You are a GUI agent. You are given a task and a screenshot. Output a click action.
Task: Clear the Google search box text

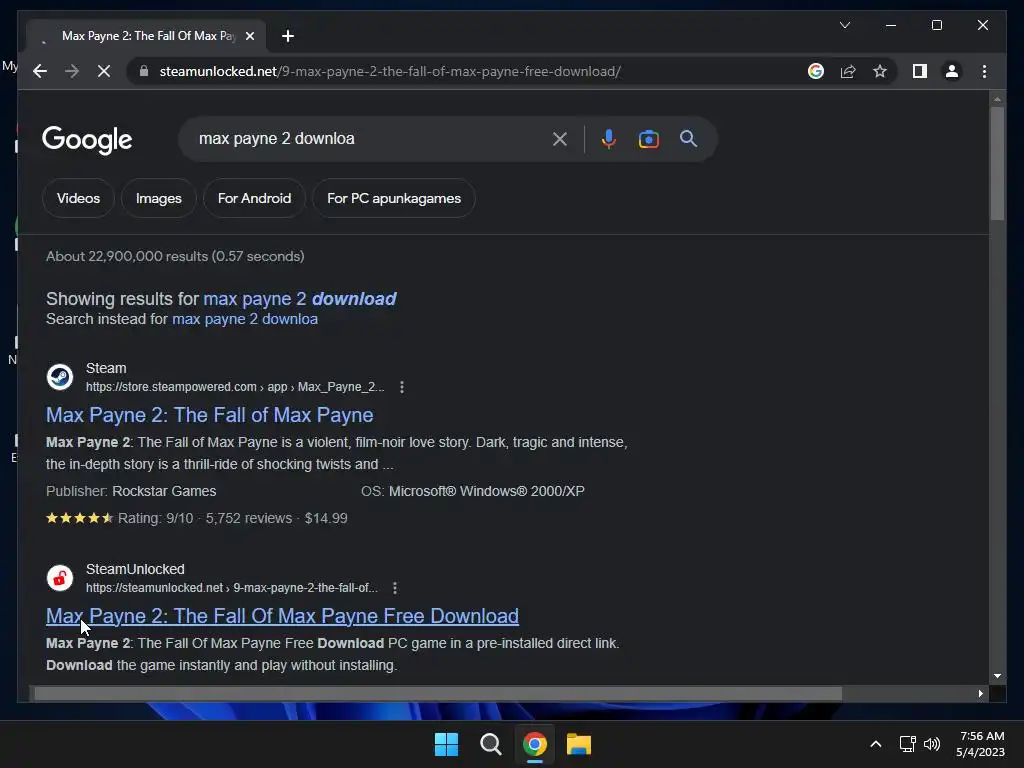(560, 138)
